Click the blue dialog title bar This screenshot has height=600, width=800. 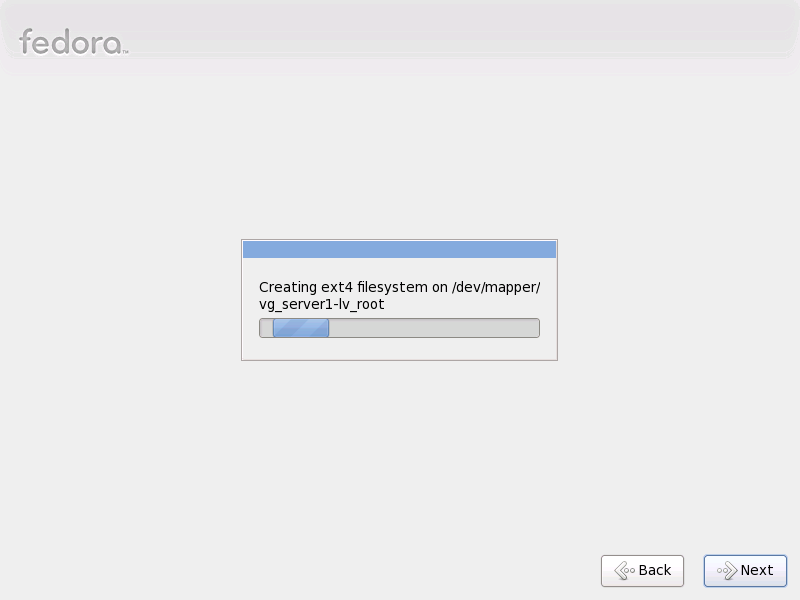click(x=399, y=249)
